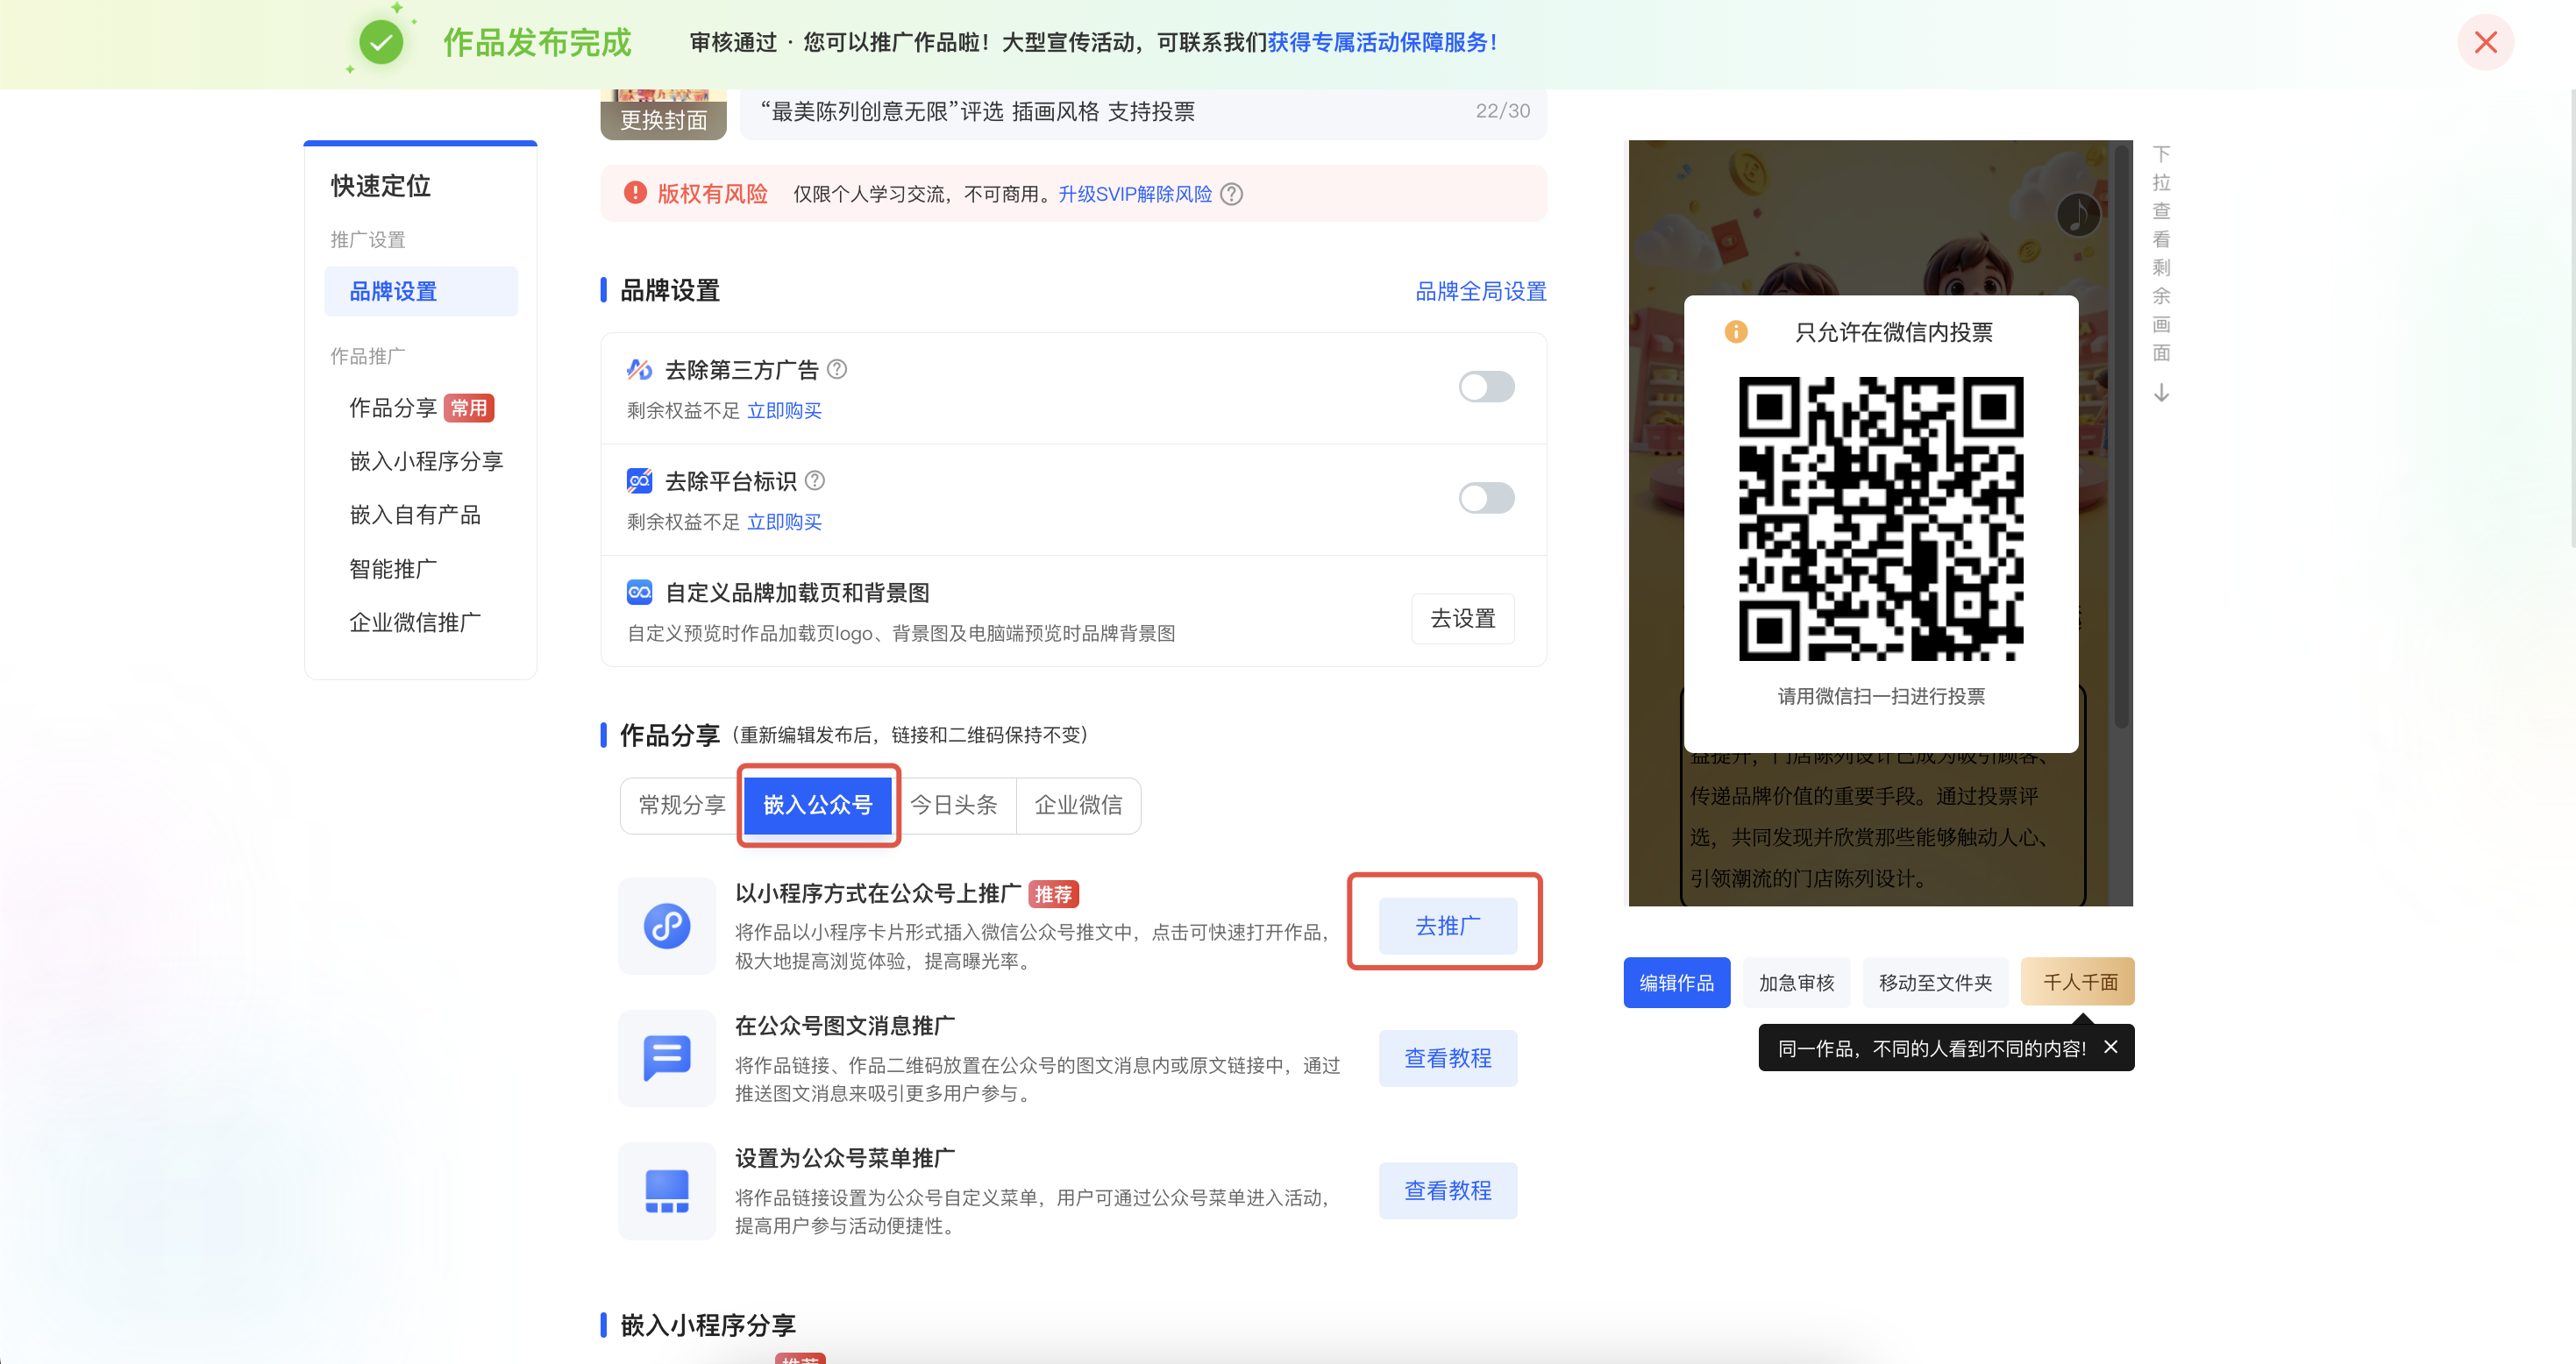Click the 移动至文件夹 button
2576x1364 pixels.
coord(1935,982)
